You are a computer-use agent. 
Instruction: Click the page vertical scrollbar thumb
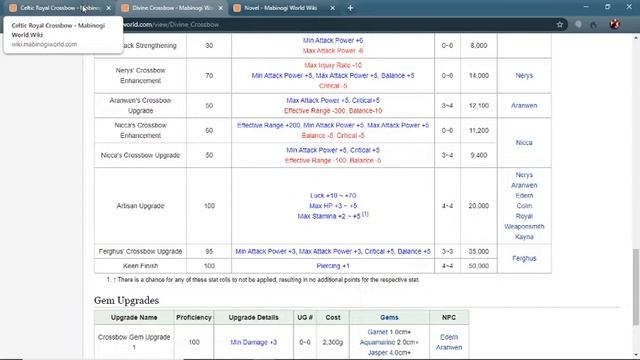click(x=636, y=287)
